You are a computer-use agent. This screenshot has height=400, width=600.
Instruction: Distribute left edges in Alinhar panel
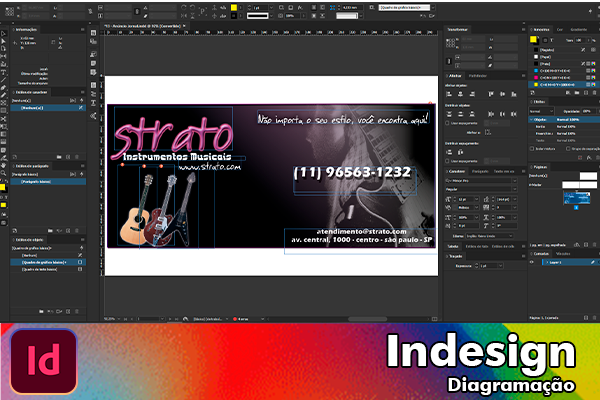pyautogui.click(x=491, y=114)
